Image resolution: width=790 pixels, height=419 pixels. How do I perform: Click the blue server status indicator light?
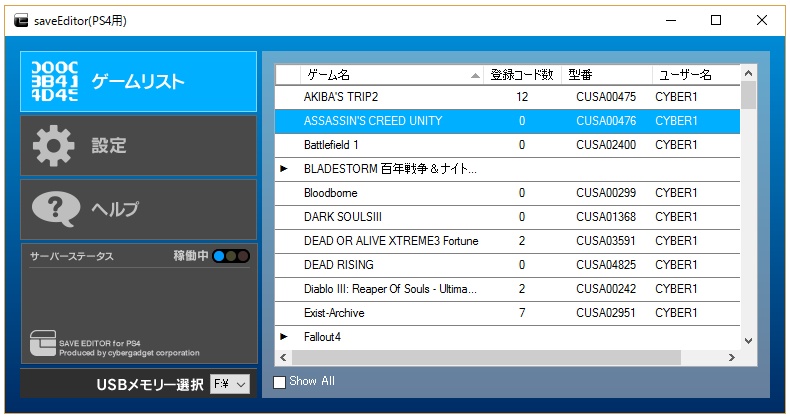pos(219,256)
